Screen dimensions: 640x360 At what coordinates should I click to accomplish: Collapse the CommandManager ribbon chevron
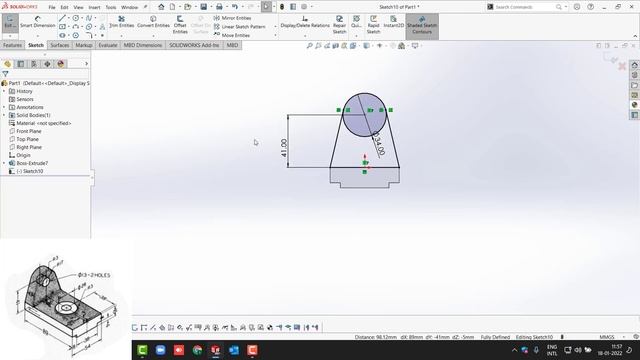tap(635, 36)
